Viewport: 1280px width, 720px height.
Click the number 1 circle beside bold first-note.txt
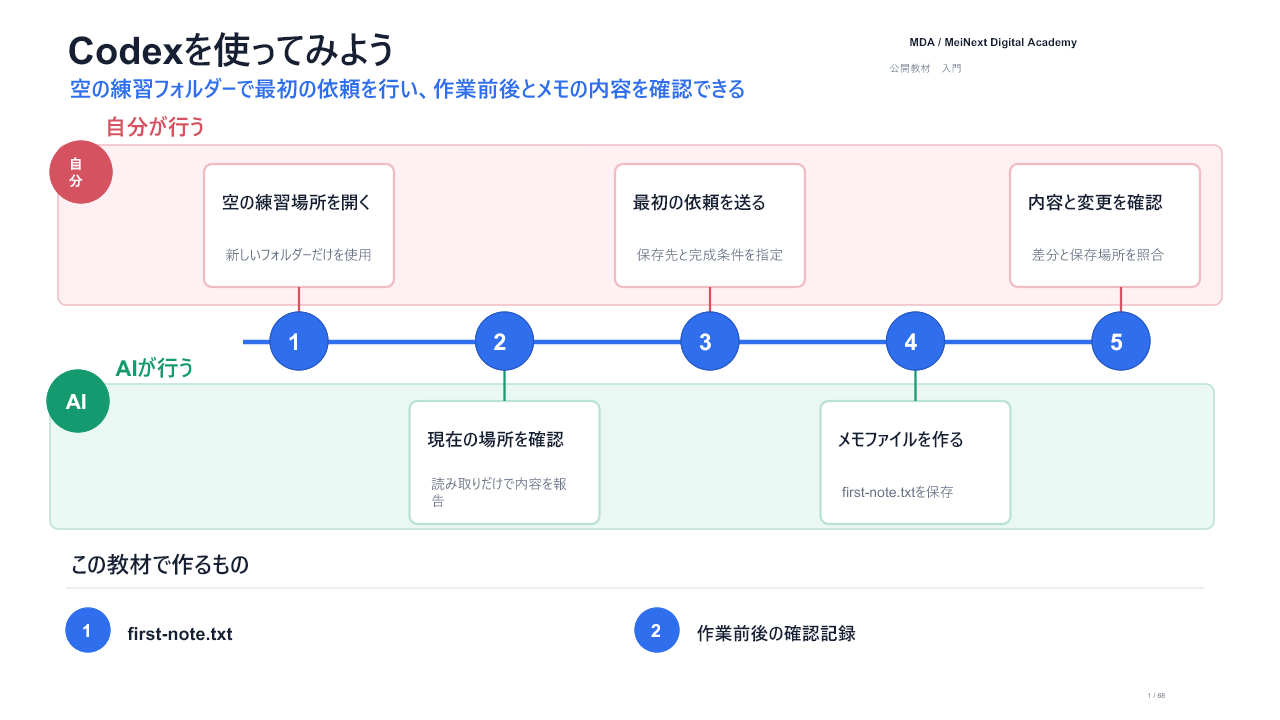coord(88,631)
